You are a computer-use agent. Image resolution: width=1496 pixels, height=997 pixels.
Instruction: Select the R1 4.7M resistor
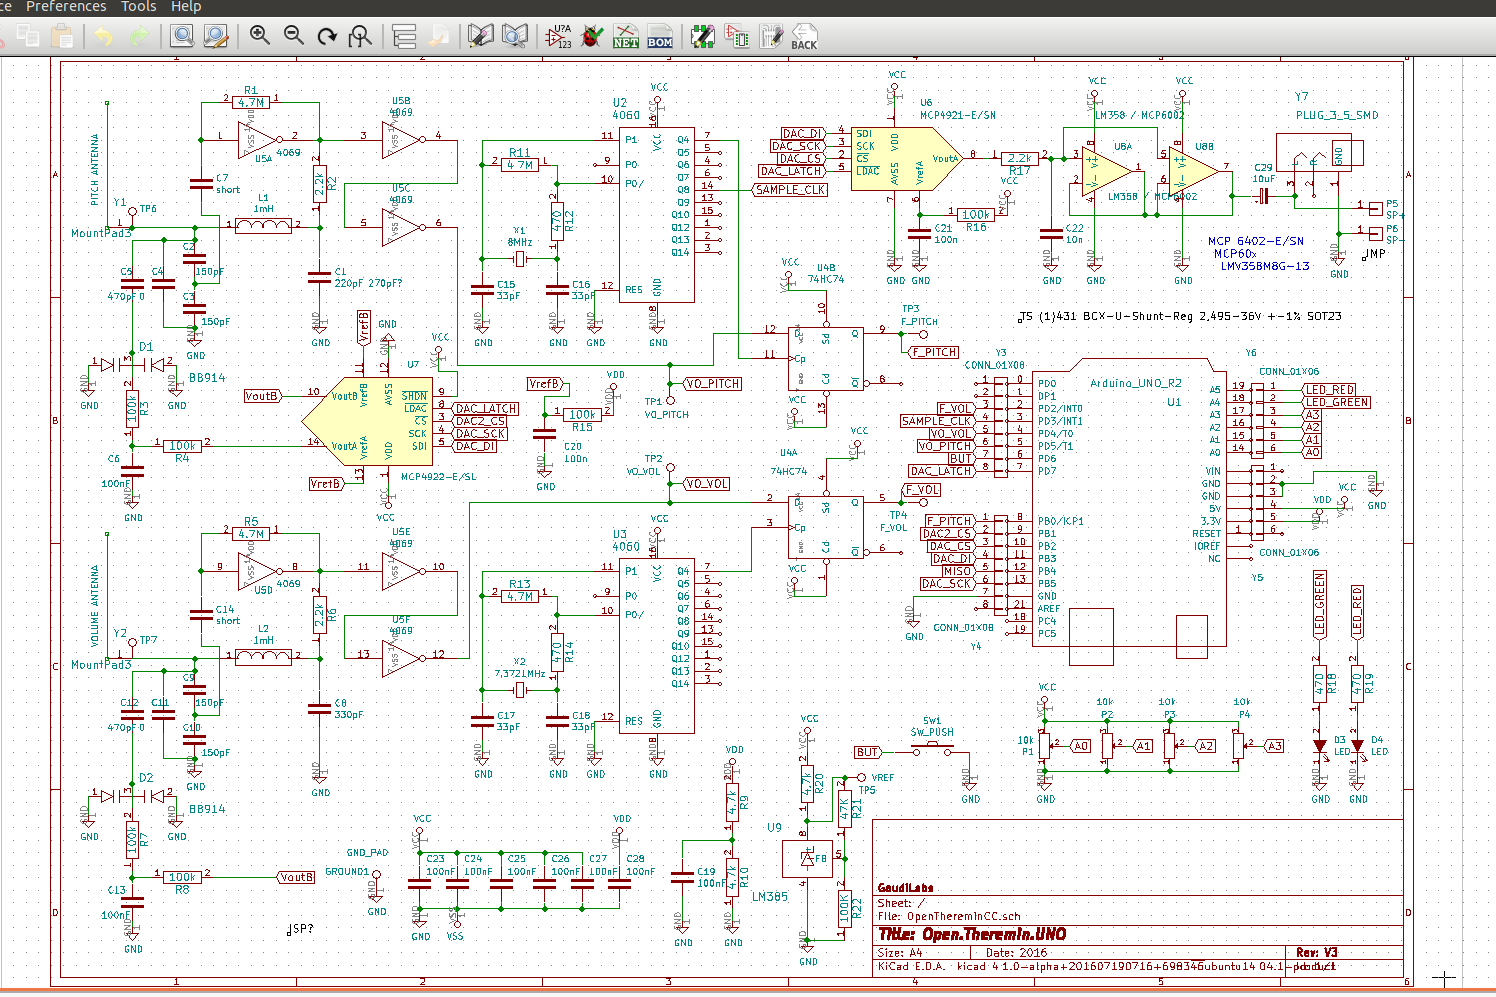point(250,102)
